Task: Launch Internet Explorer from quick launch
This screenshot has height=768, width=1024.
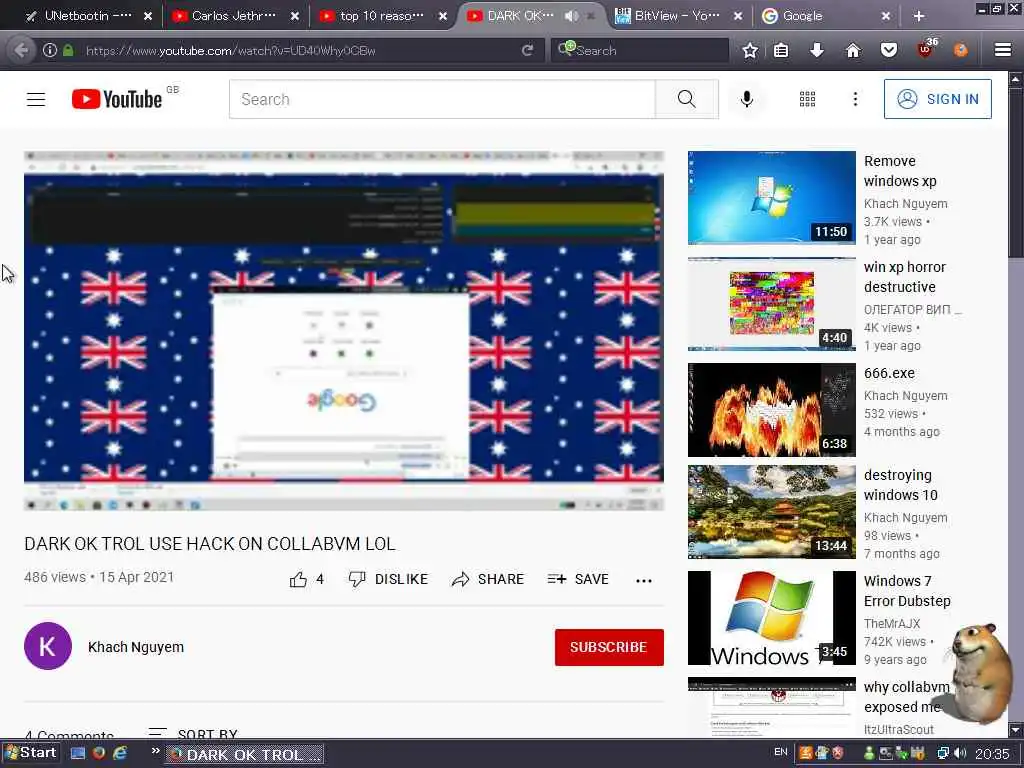Action: click(x=120, y=753)
